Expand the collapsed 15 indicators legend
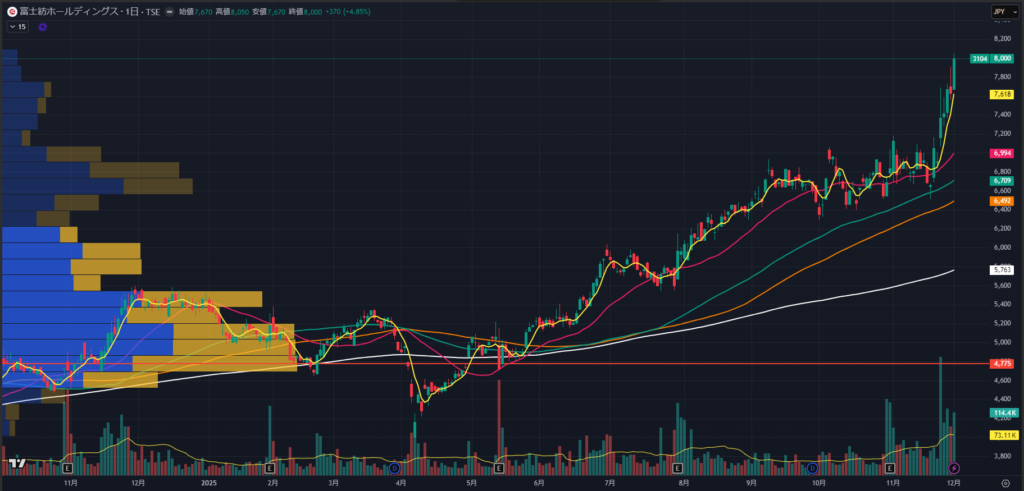The image size is (1024, 491). click(x=17, y=27)
